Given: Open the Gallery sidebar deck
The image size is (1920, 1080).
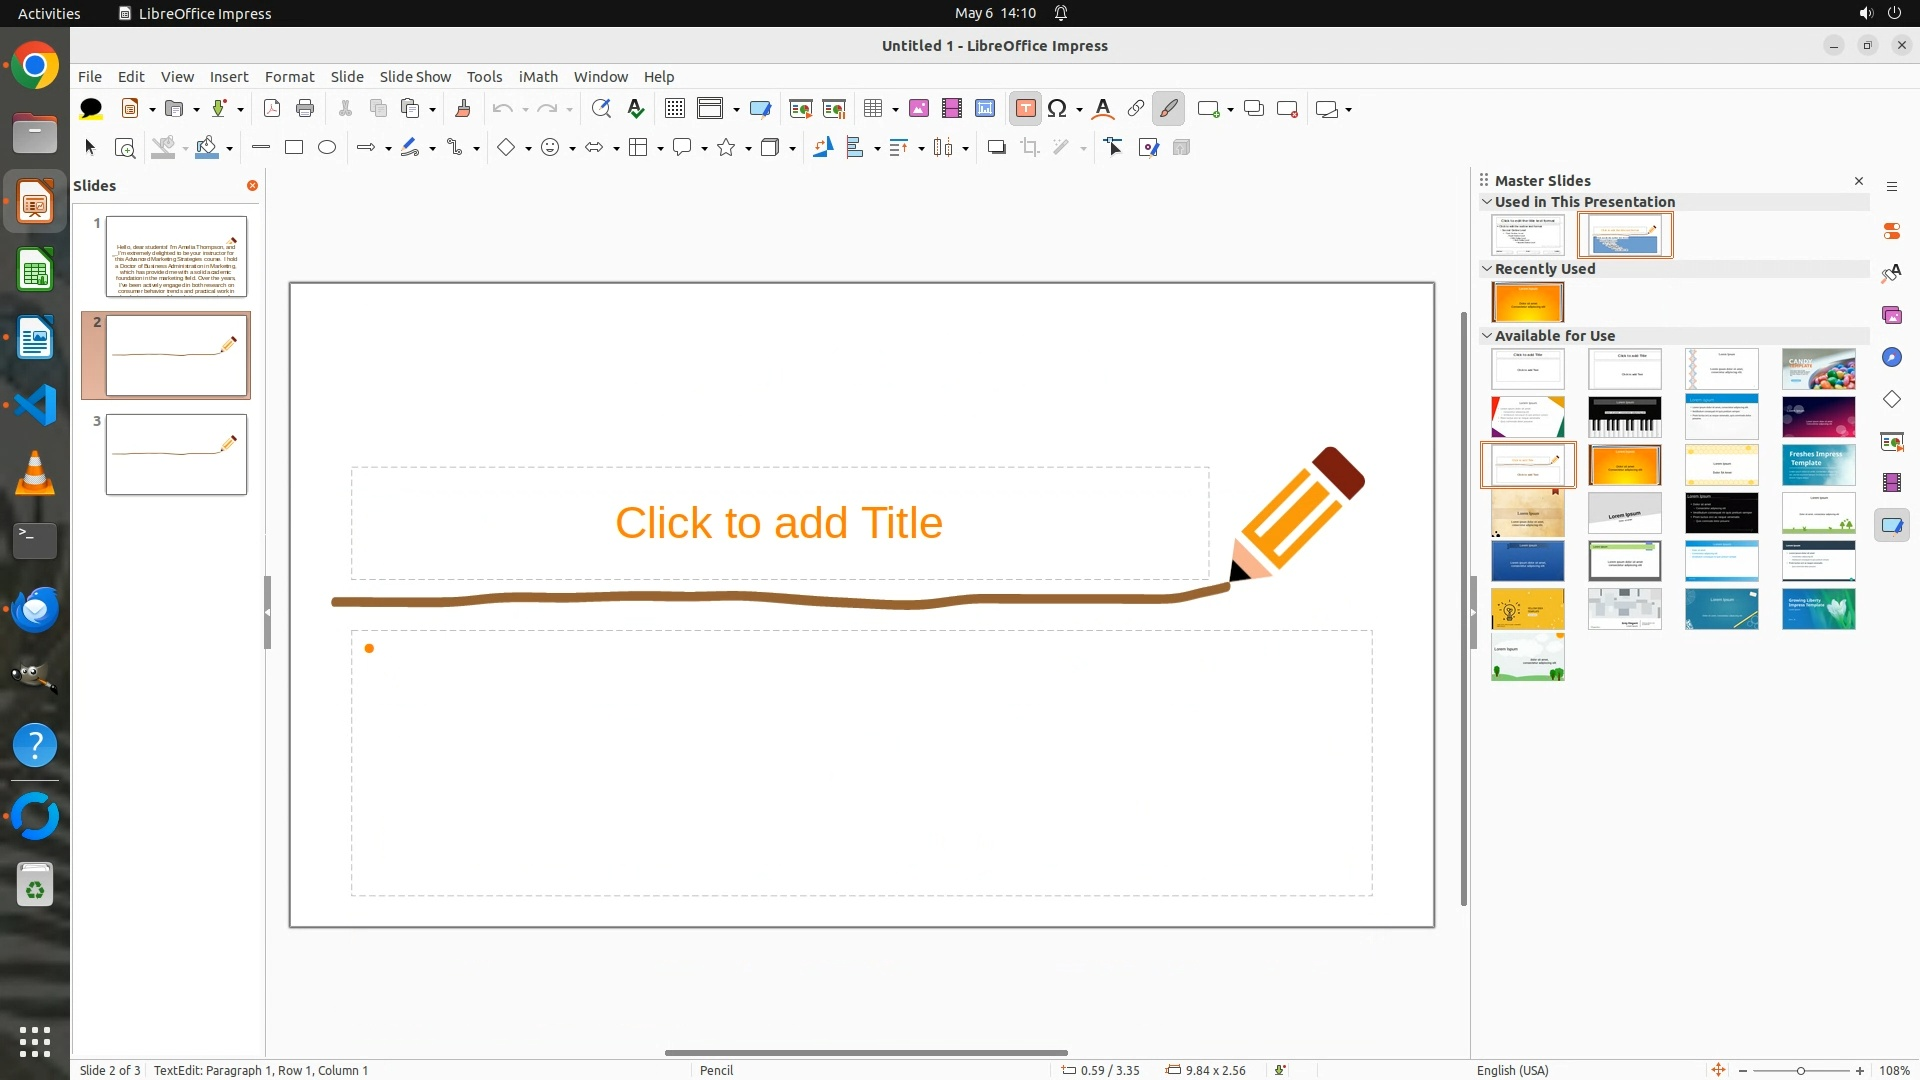Looking at the screenshot, I should (1891, 315).
